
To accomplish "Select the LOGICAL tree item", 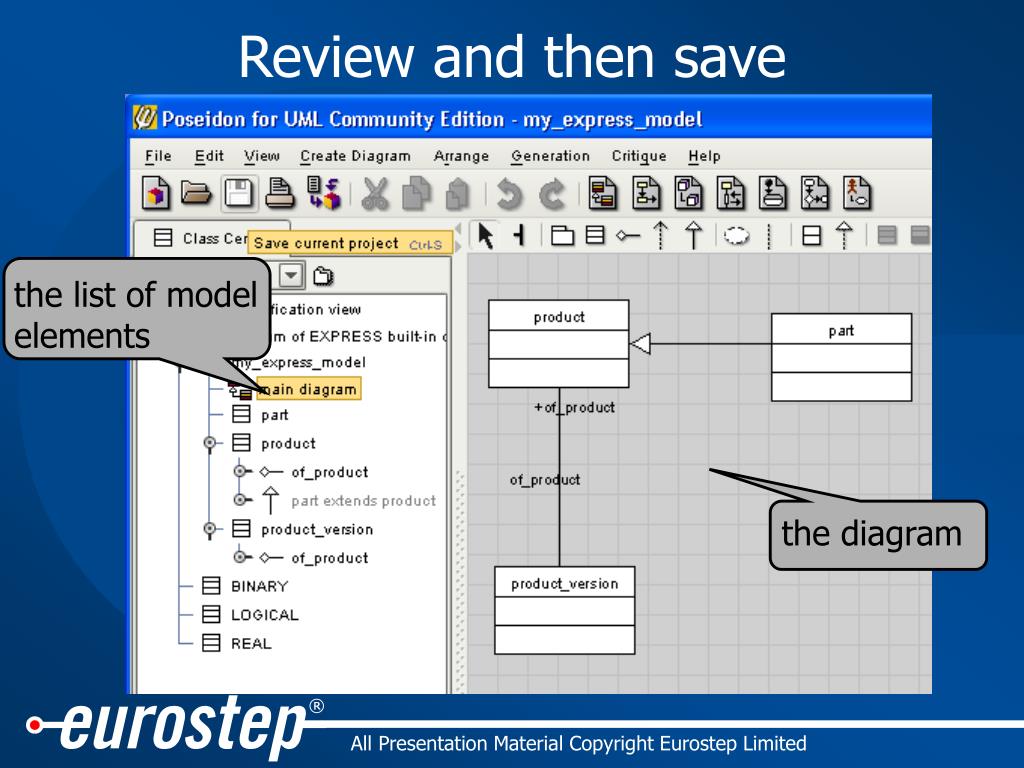I will [x=264, y=615].
